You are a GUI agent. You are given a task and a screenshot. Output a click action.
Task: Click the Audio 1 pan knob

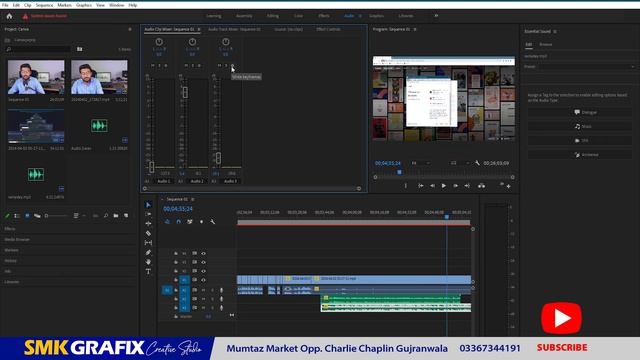159,42
